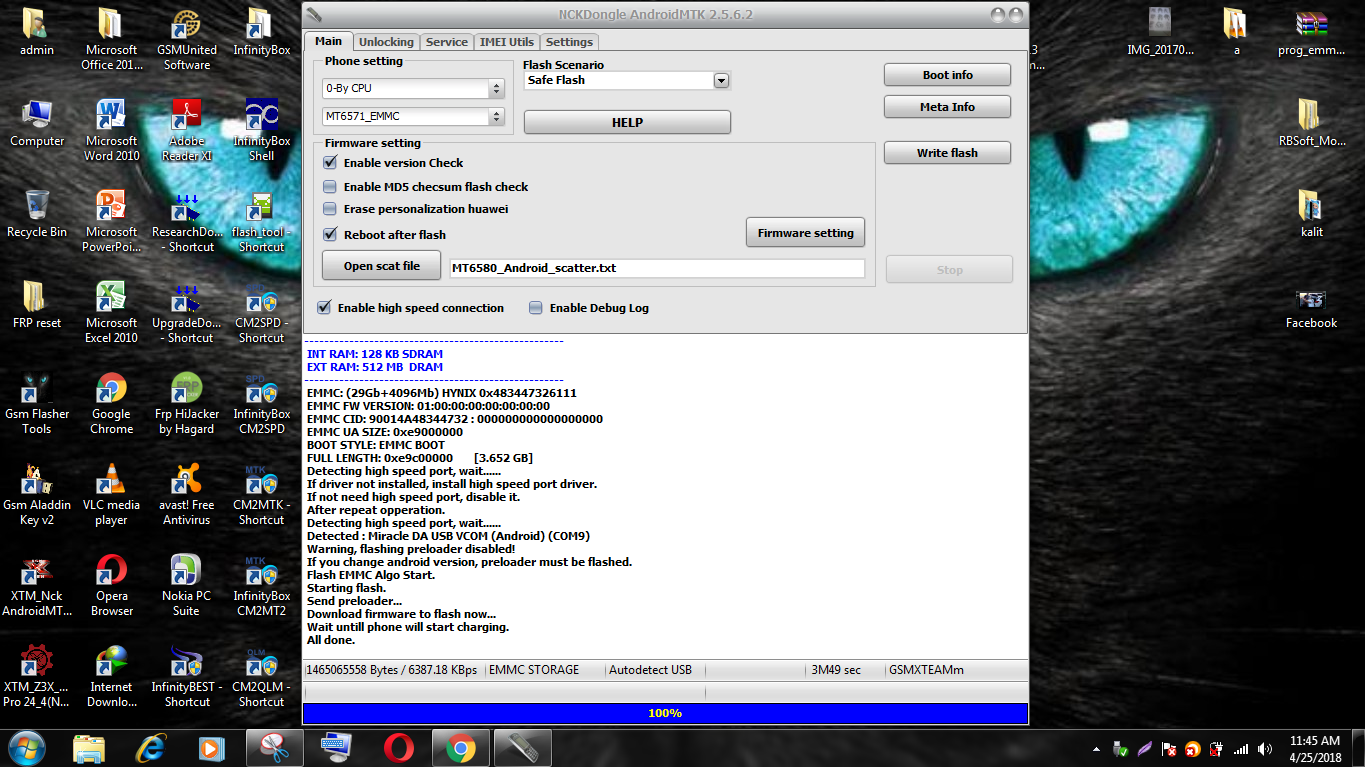This screenshot has height=767, width=1365.
Task: Expand the 0-By CPU dropdown
Action: click(x=496, y=88)
